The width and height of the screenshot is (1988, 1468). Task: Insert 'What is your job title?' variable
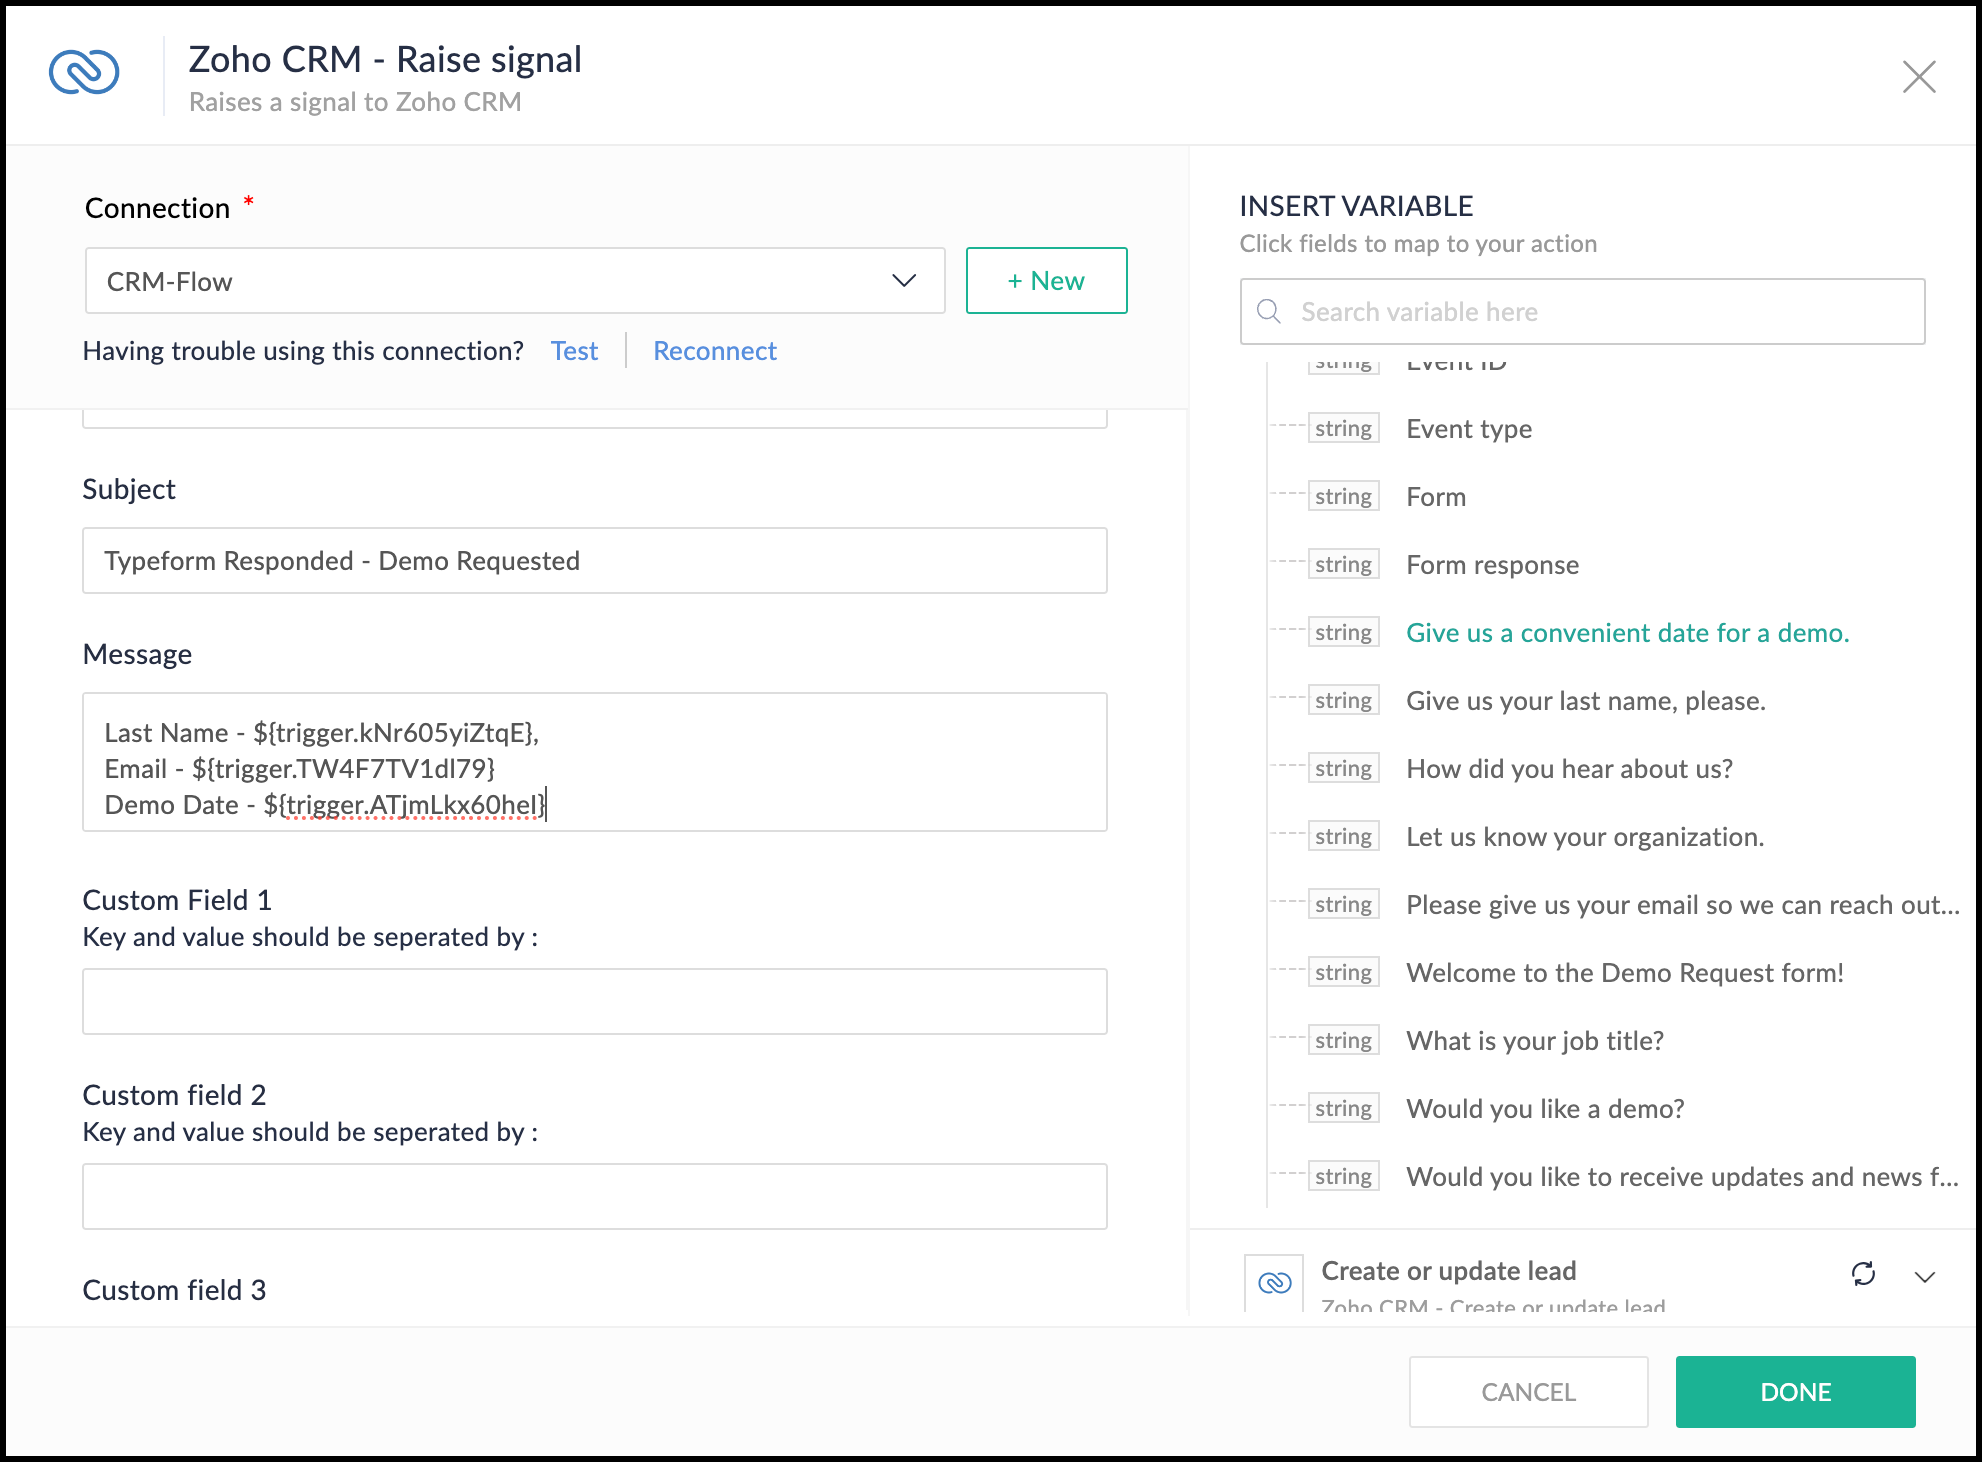click(1534, 1041)
